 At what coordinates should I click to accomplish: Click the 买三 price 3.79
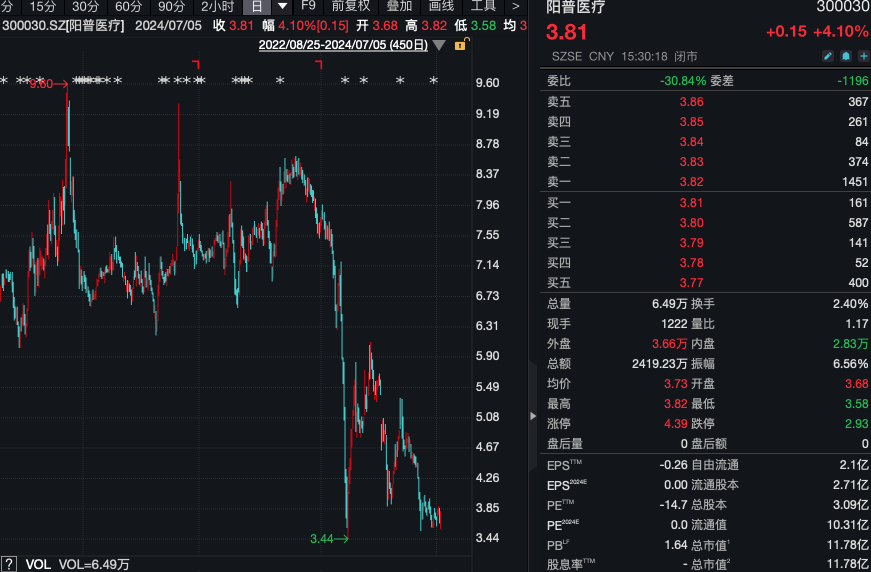pos(692,243)
